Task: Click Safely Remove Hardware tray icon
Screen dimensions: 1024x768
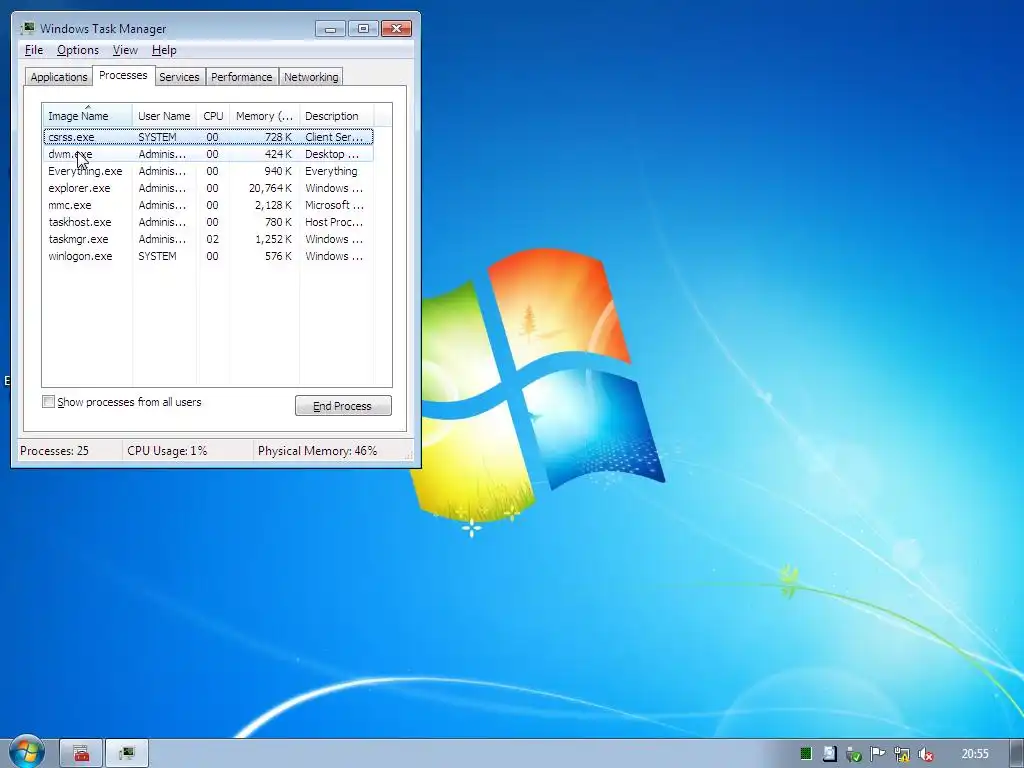Action: click(854, 755)
